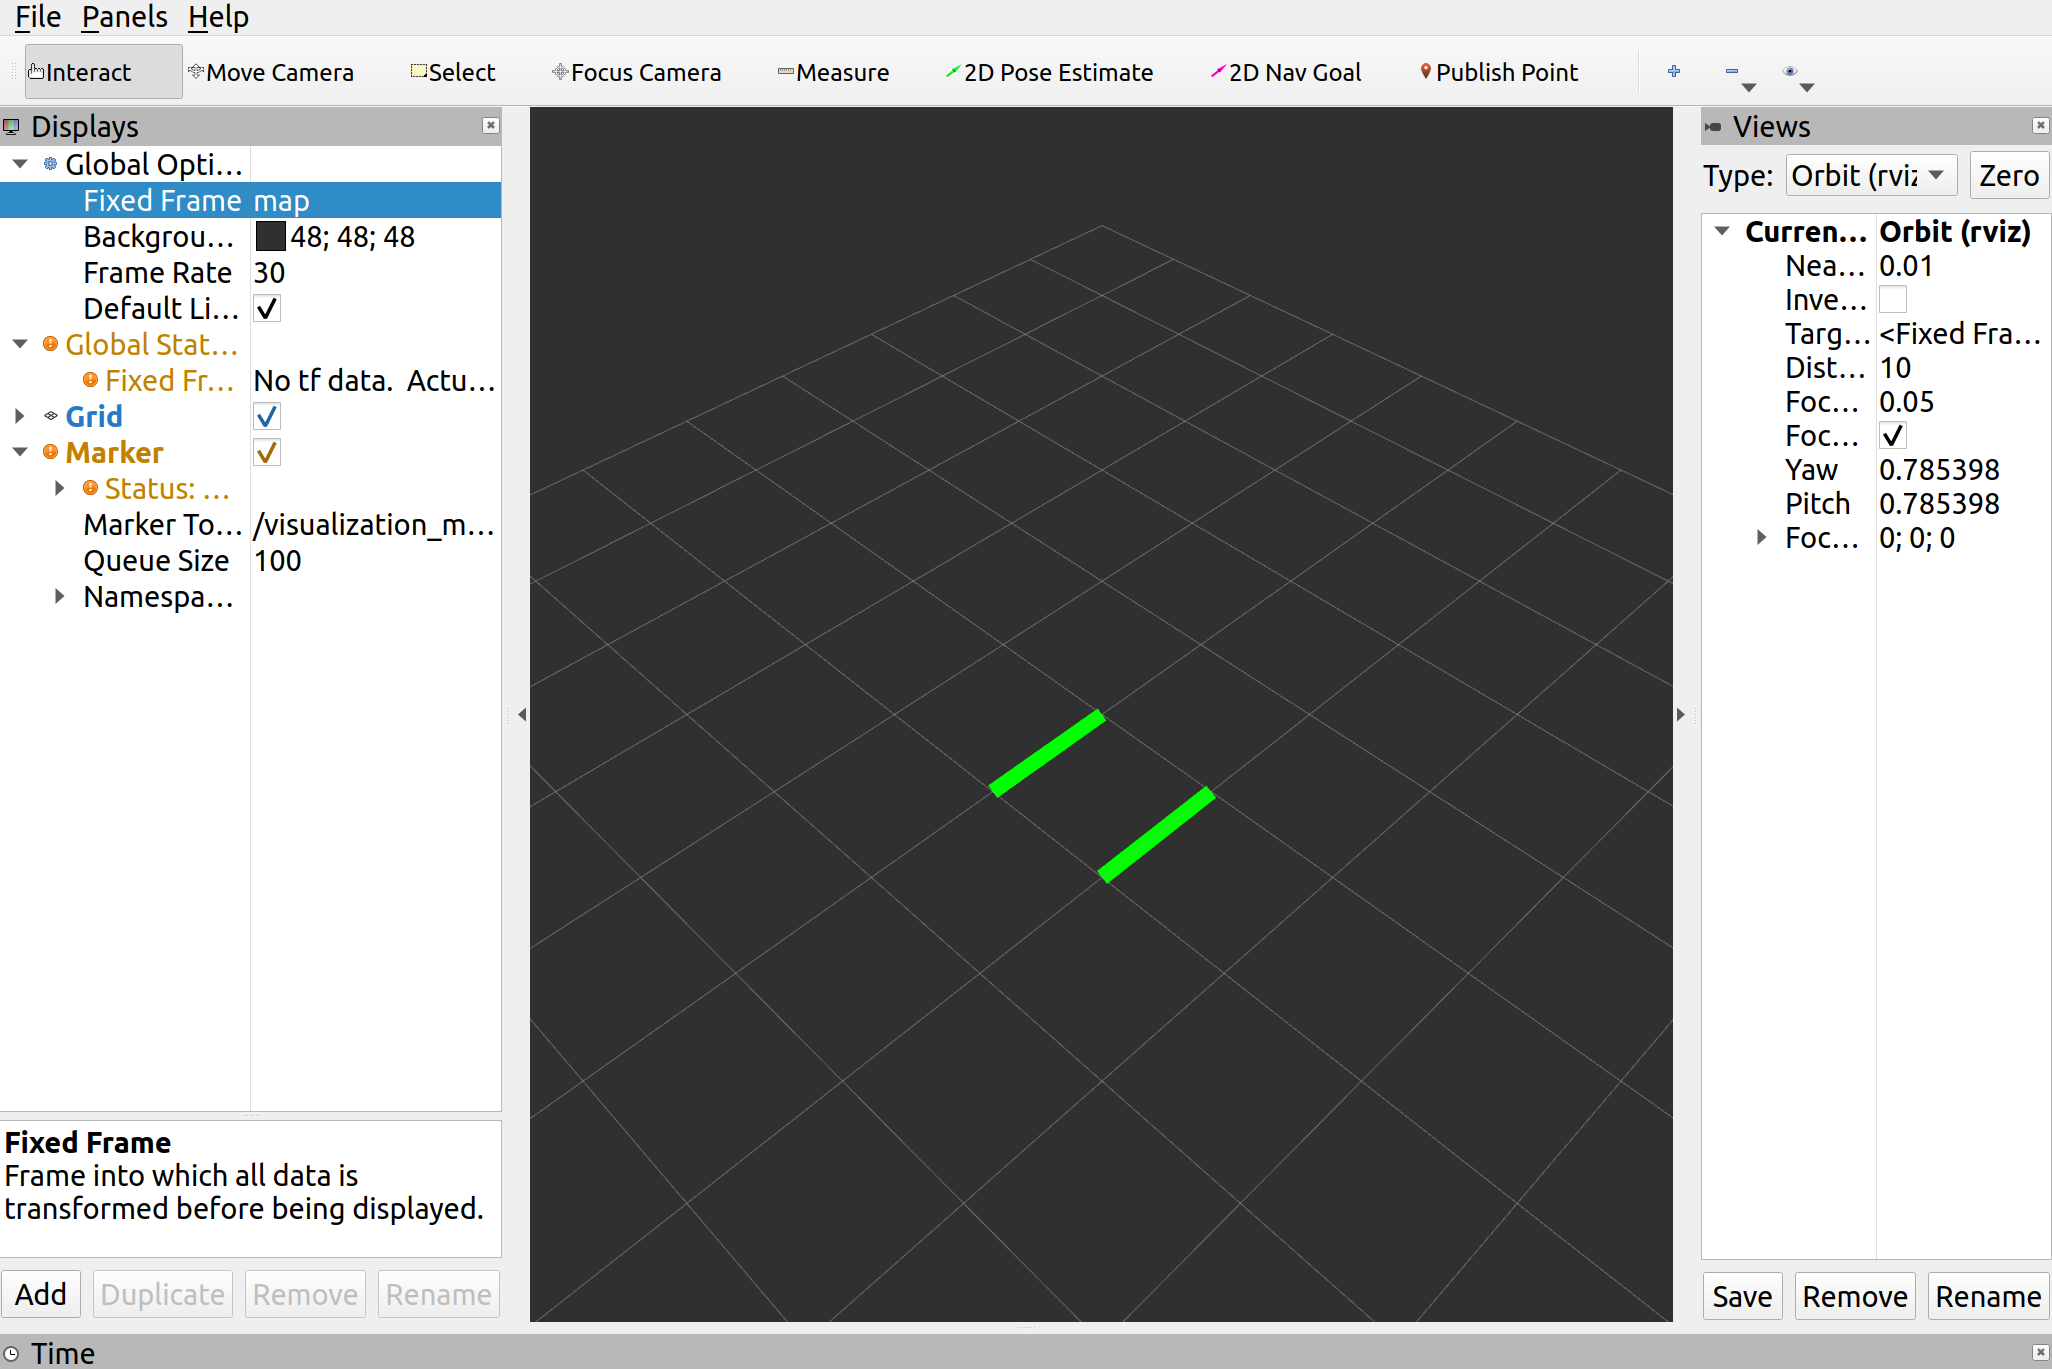The height and width of the screenshot is (1369, 2052).
Task: Click the lower green marker line
Action: (x=1157, y=835)
